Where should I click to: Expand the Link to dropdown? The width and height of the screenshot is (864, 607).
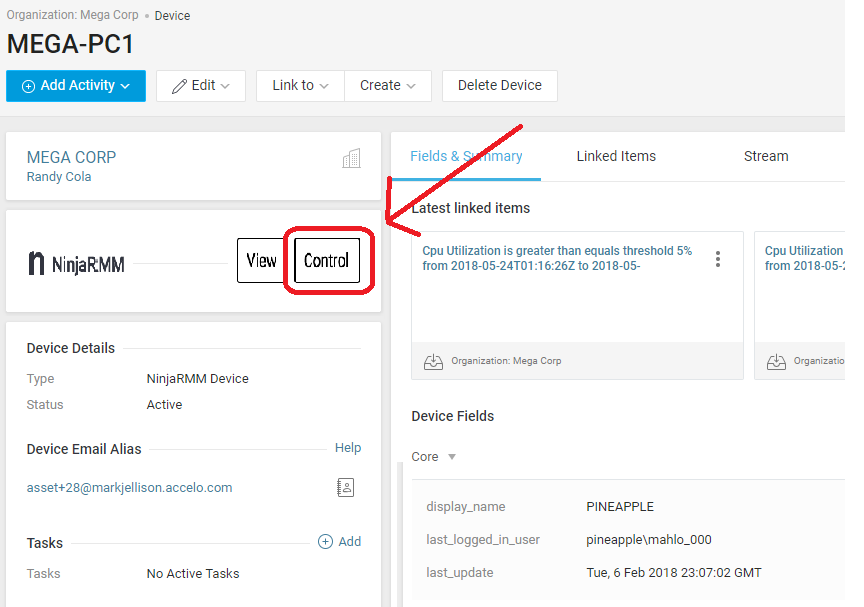coord(300,86)
